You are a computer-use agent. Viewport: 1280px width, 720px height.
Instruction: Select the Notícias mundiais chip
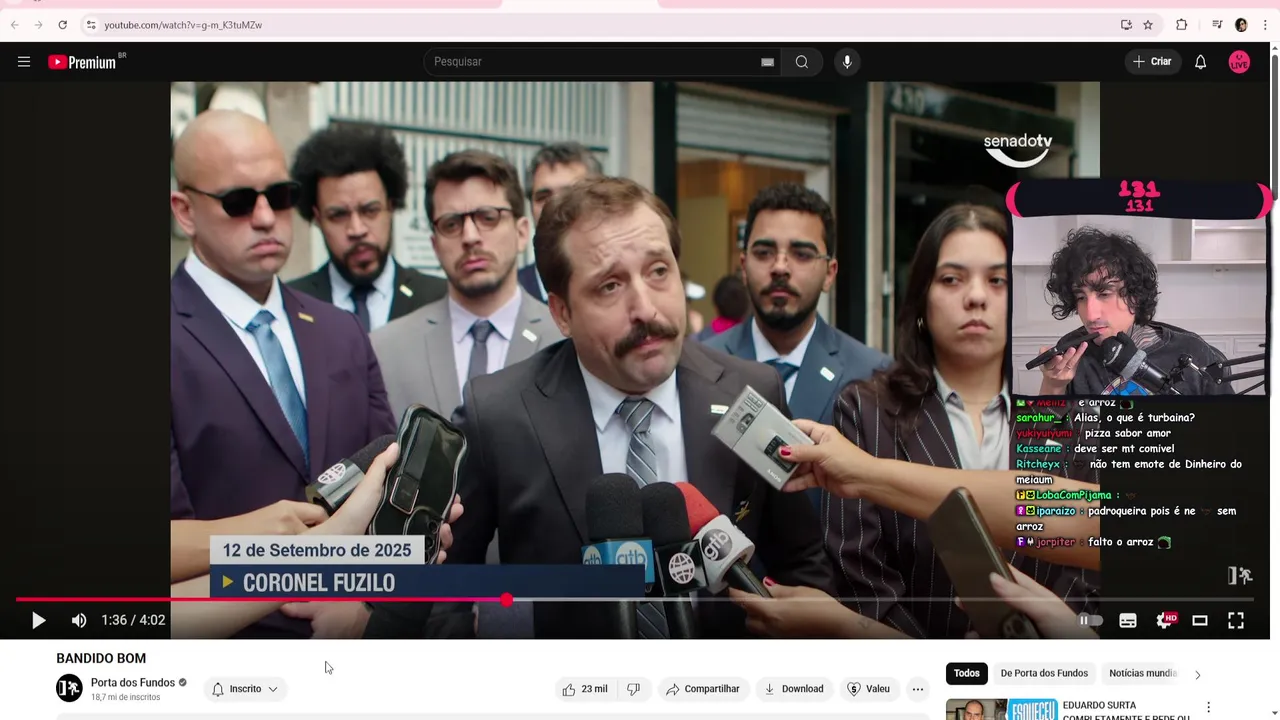pyautogui.click(x=1143, y=673)
